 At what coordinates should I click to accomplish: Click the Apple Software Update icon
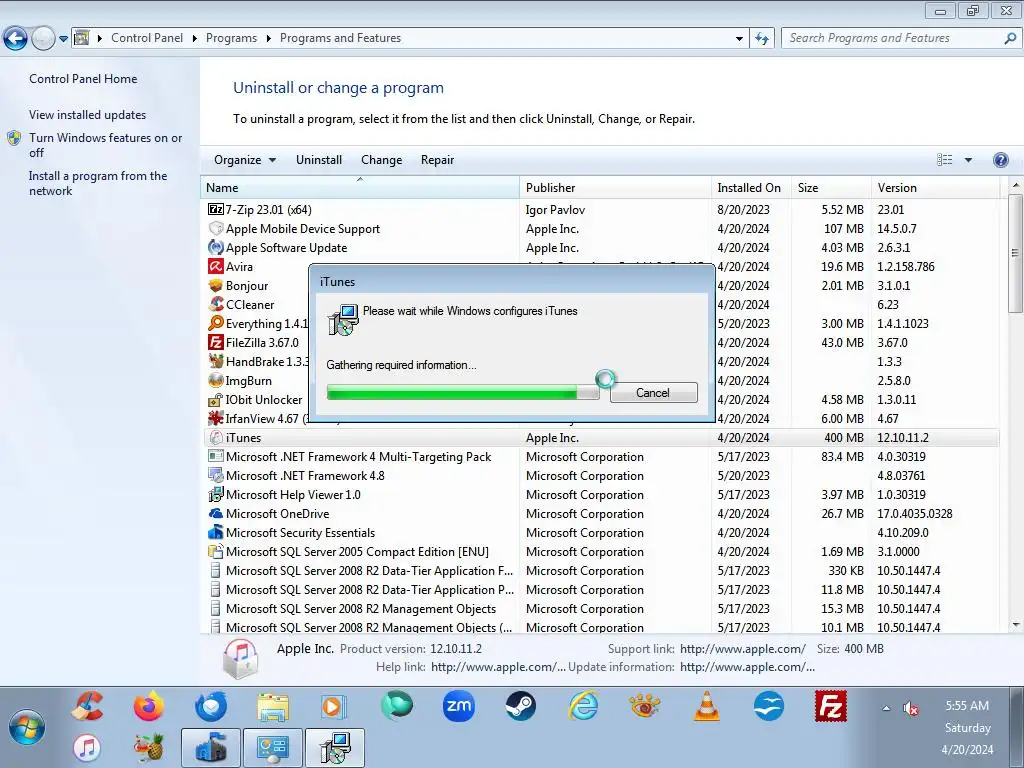coord(216,248)
